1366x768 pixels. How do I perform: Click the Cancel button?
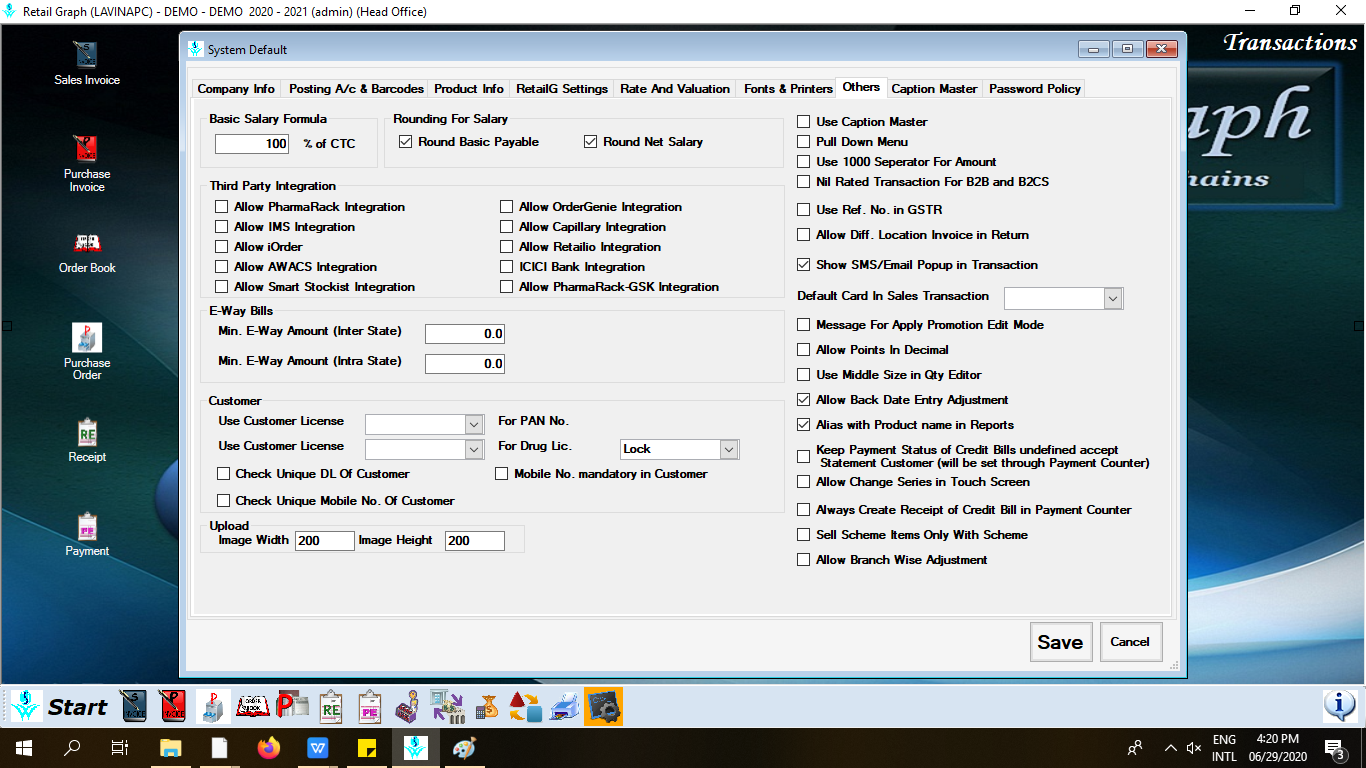[x=1130, y=642]
